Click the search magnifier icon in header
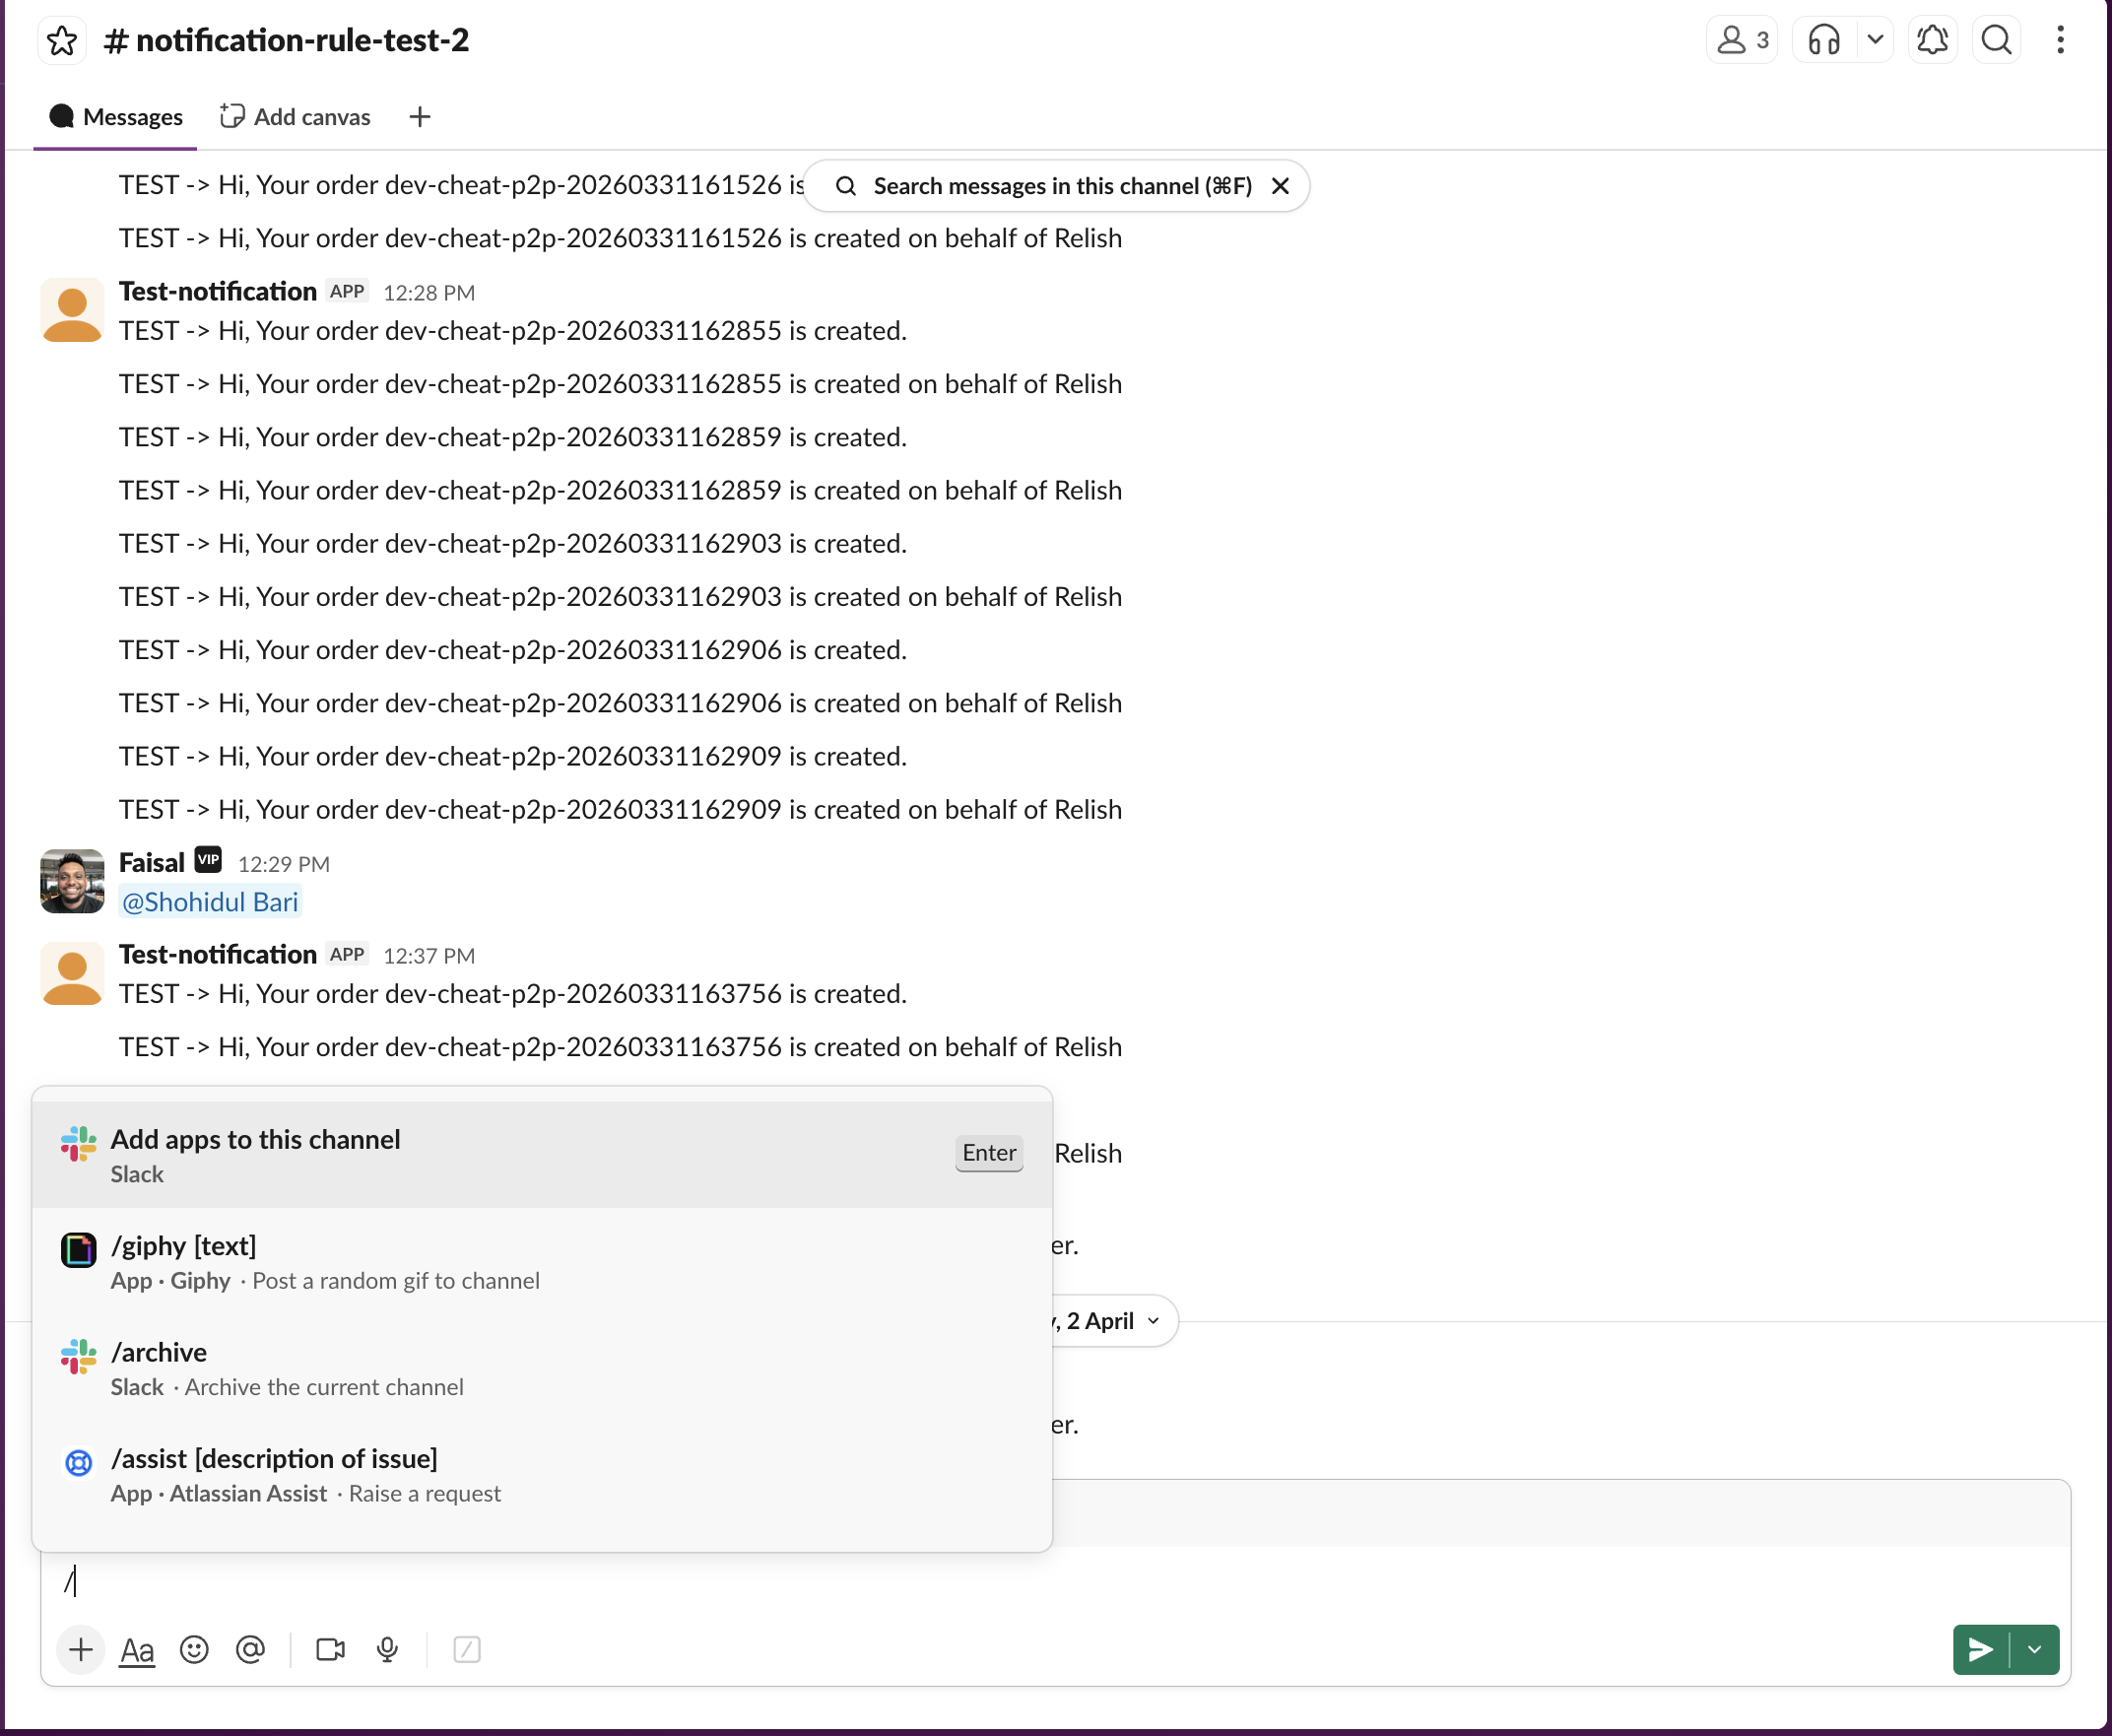 1996,41
